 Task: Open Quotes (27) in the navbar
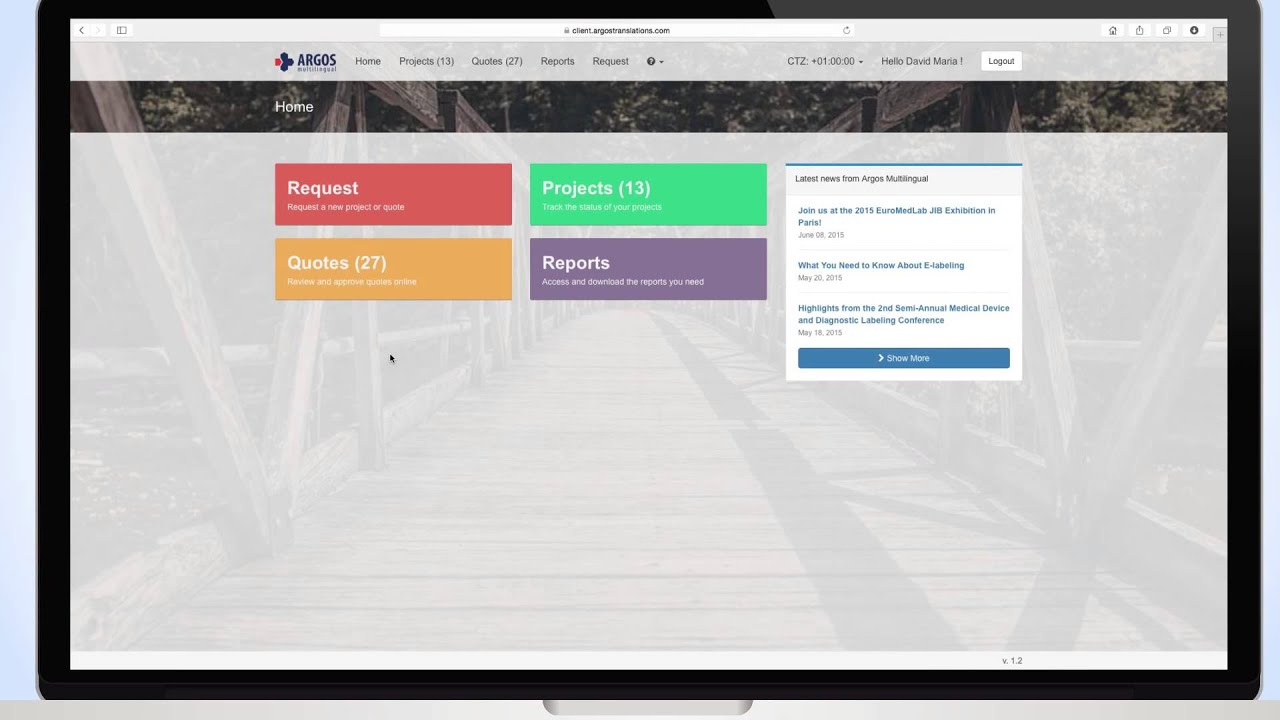click(x=497, y=61)
